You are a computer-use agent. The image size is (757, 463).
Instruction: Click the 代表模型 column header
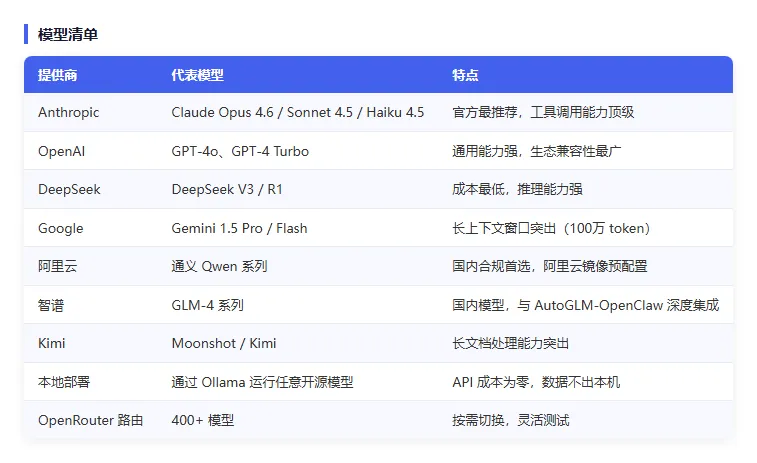pos(197,75)
